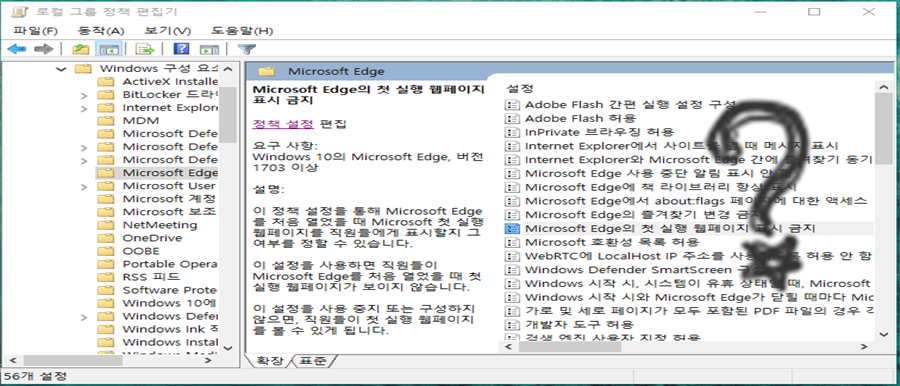
Task: Click policy icon beside Microsoft Edge의 즐겨찾기 변경
Action: 511,215
